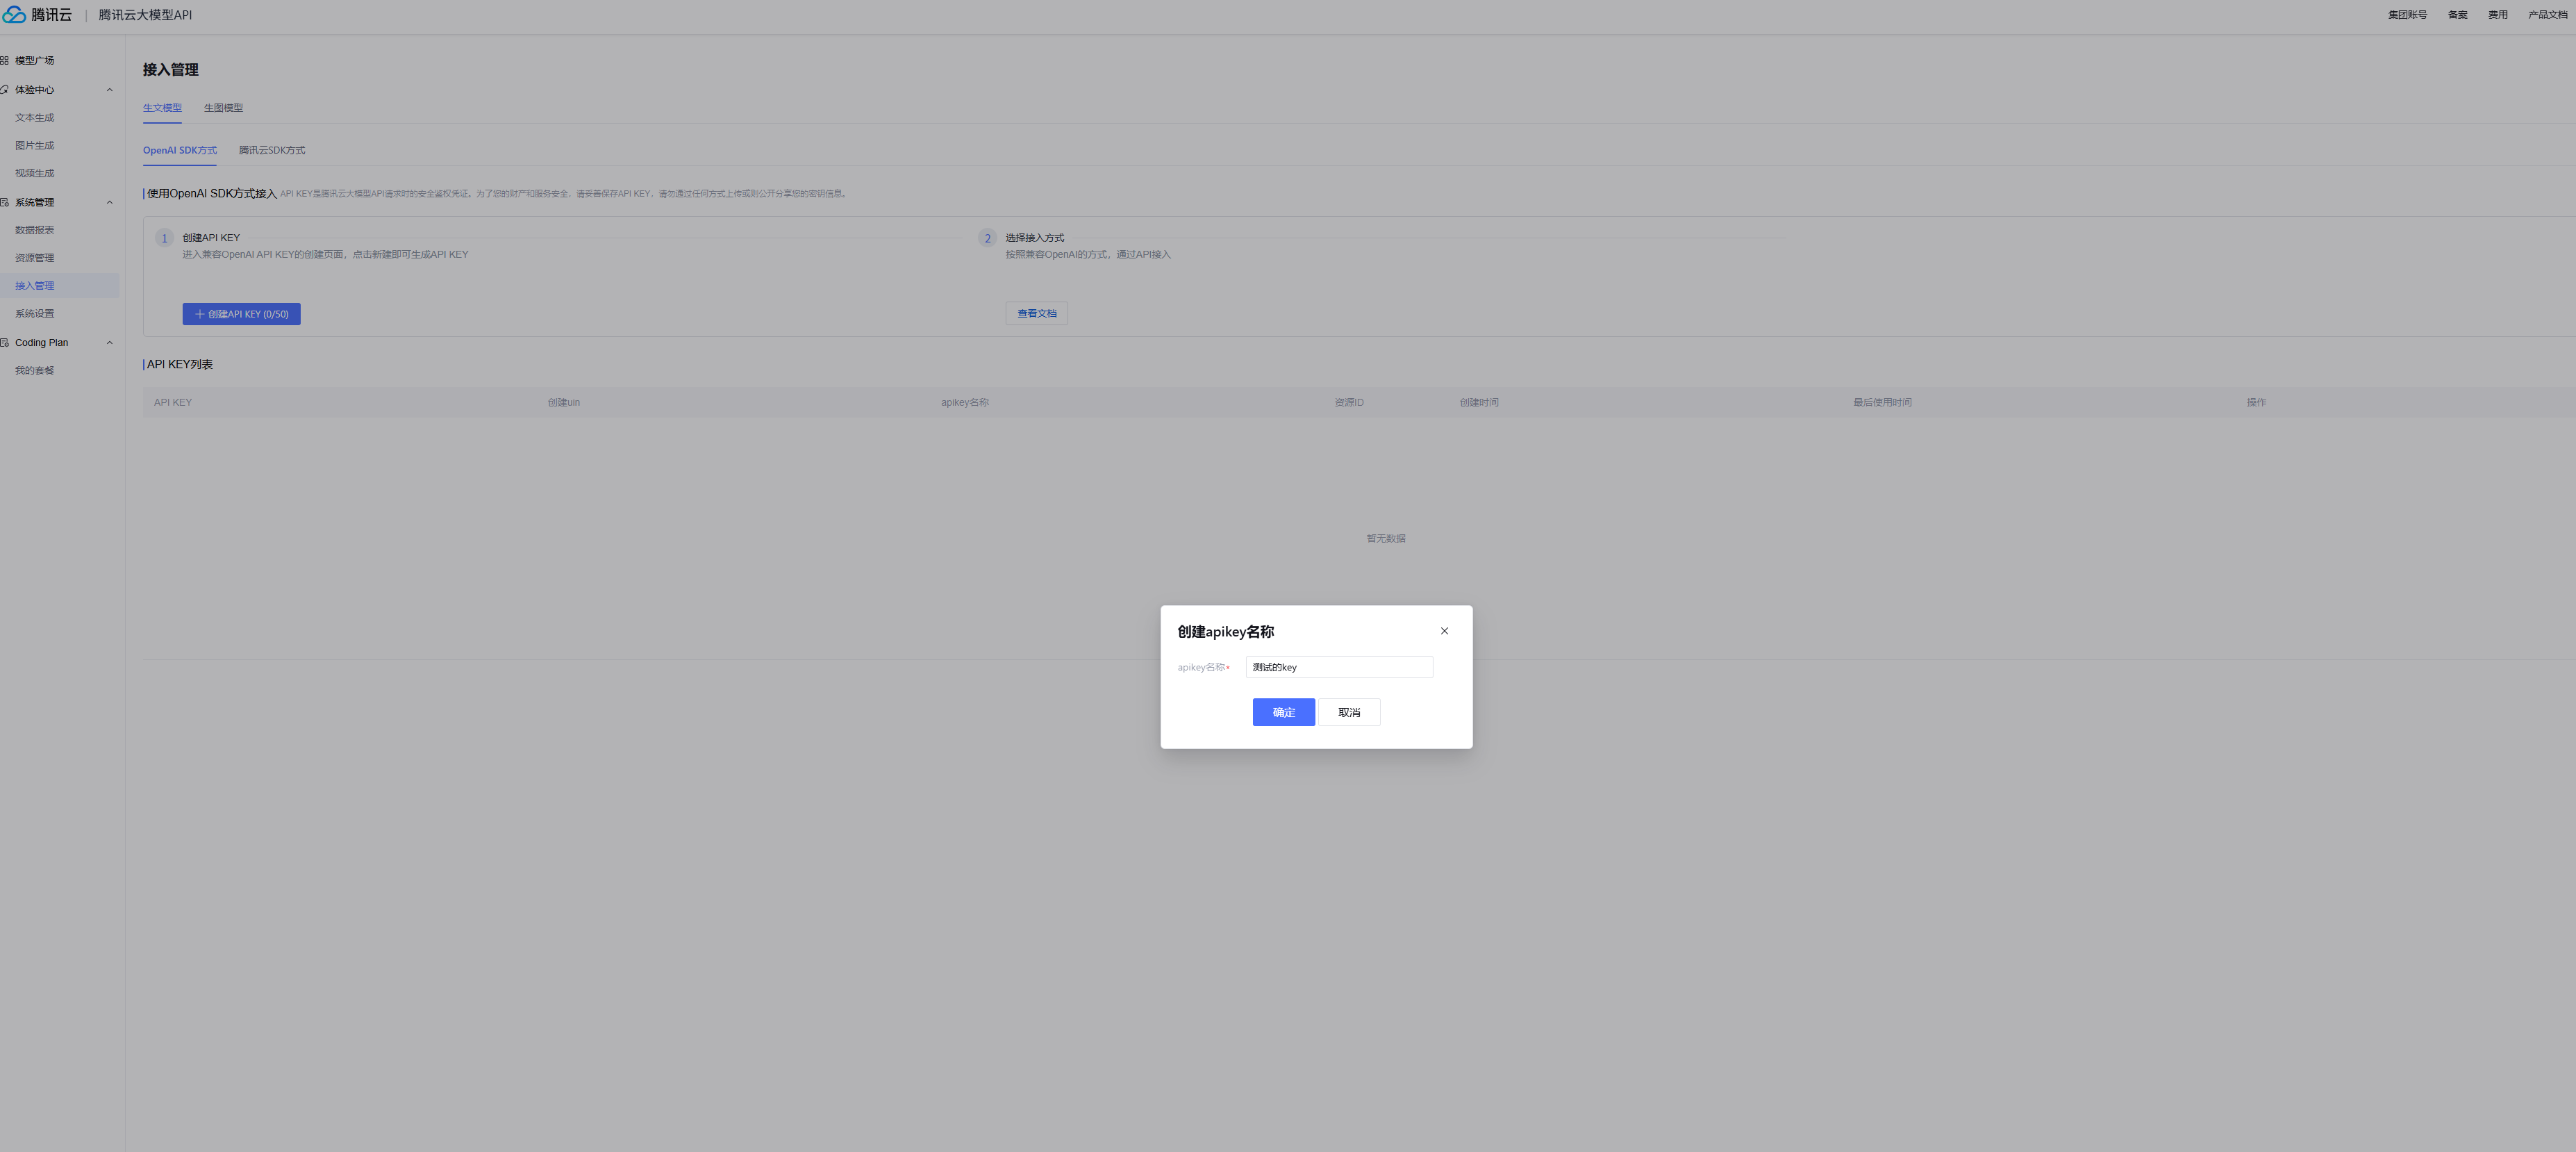The image size is (2576, 1152).
Task: Click the 确定 button in dialog
Action: pyautogui.click(x=1283, y=713)
